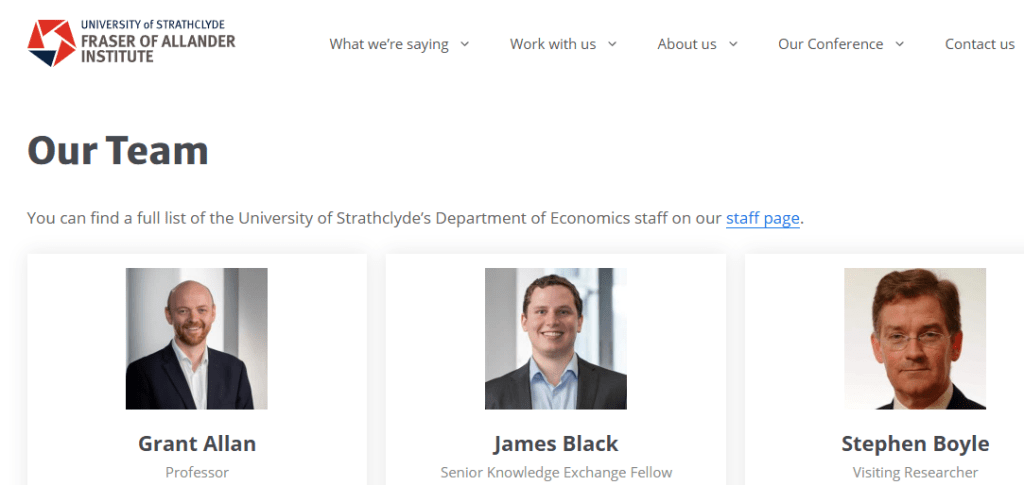Click the "Senior Knowledge Exchange Fellow" job title
The image size is (1024, 485).
[556, 472]
